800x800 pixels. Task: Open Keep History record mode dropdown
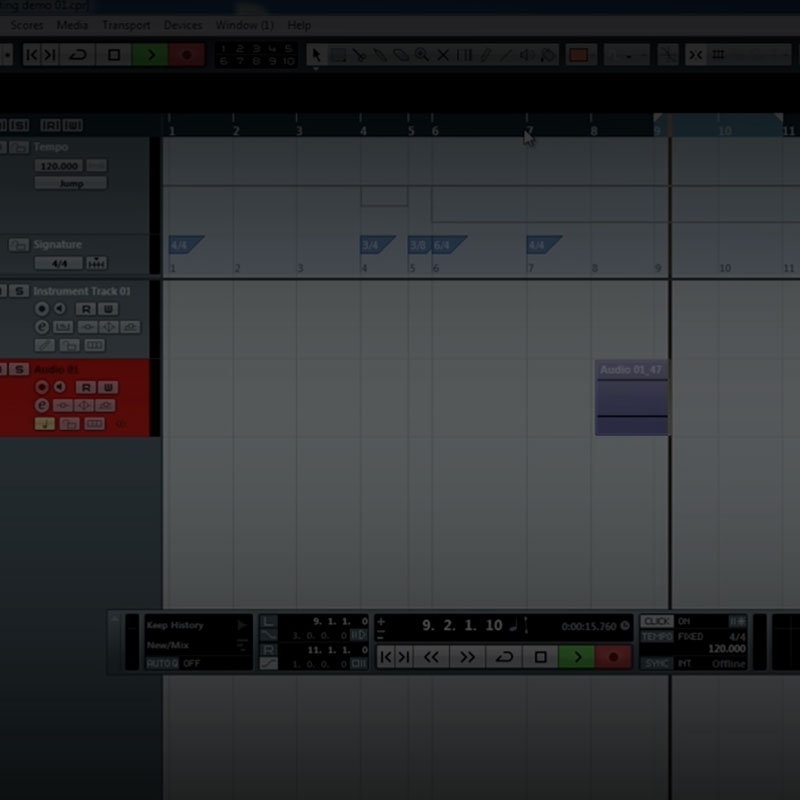(x=196, y=625)
